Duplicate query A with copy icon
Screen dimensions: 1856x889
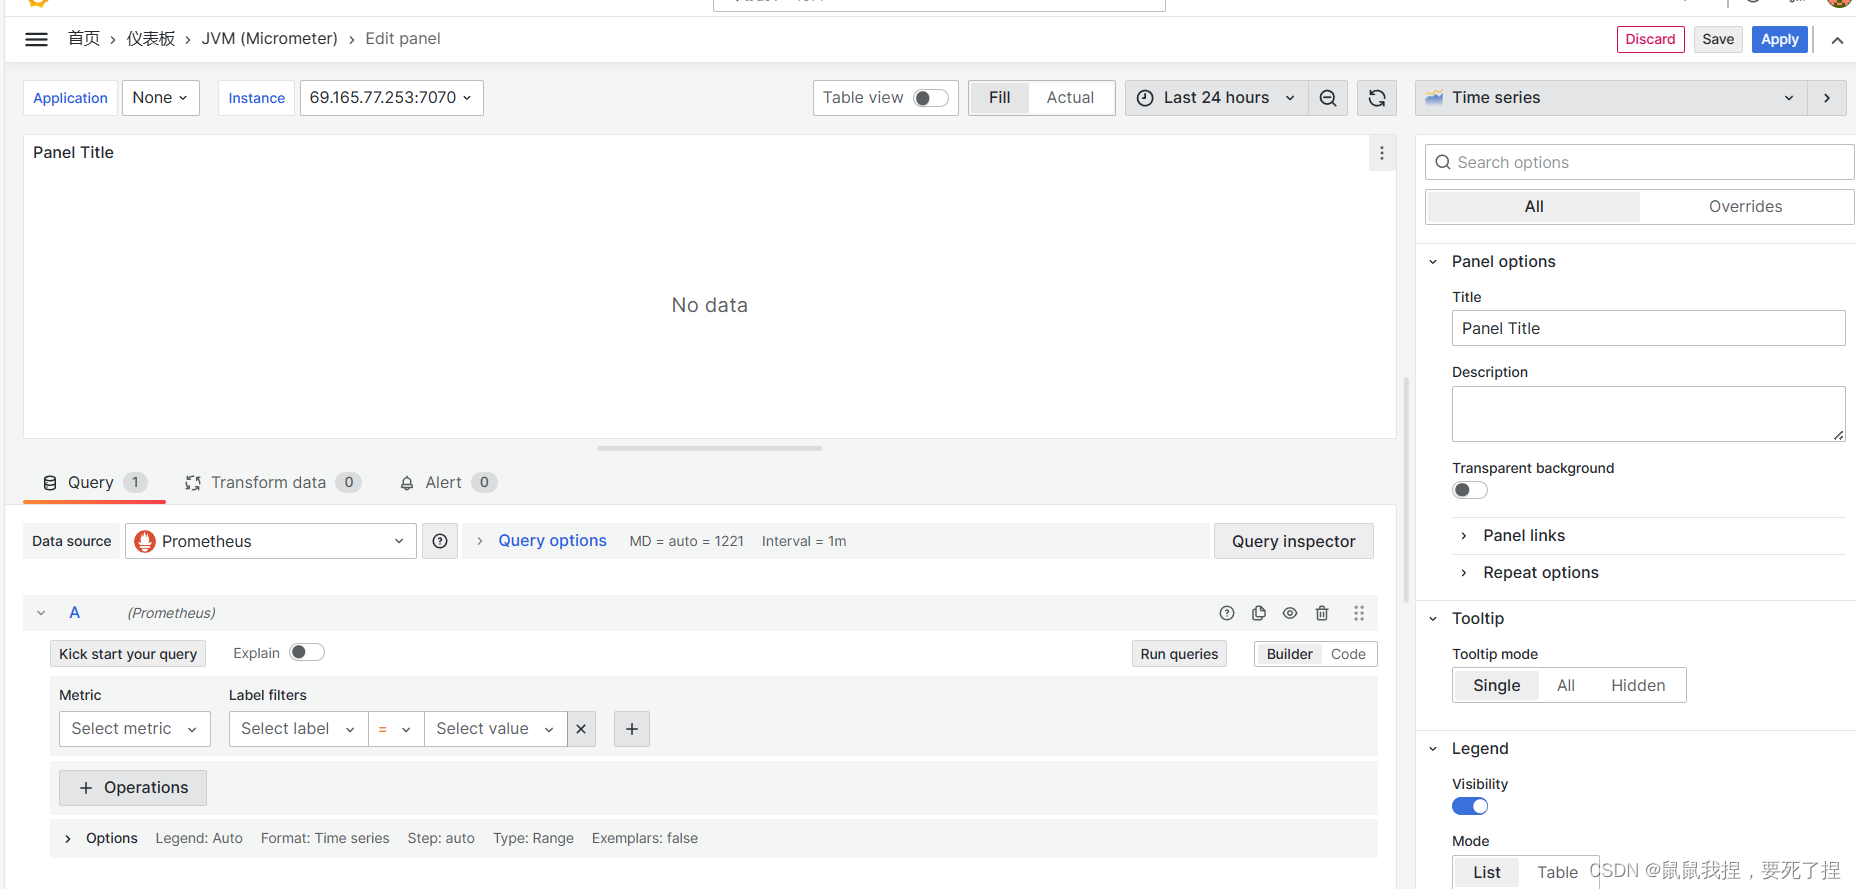[x=1259, y=613]
